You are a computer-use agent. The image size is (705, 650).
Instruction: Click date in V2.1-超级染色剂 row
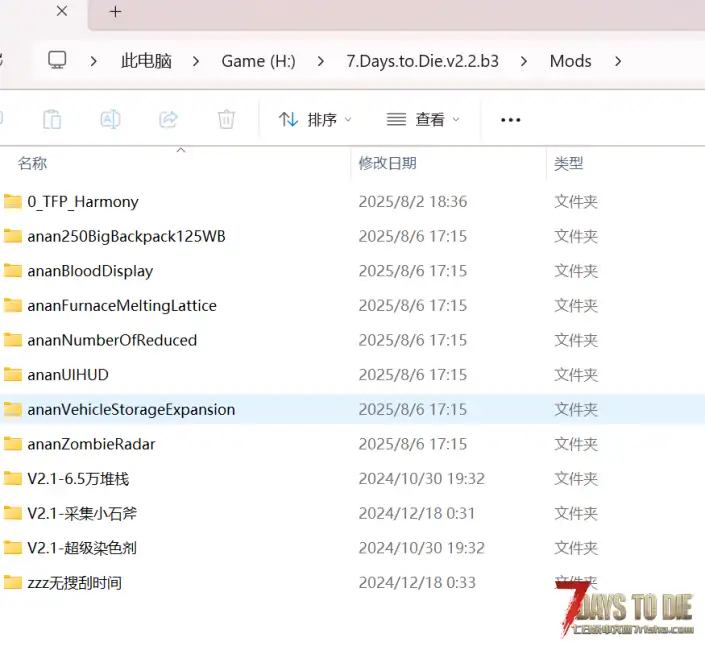click(422, 548)
